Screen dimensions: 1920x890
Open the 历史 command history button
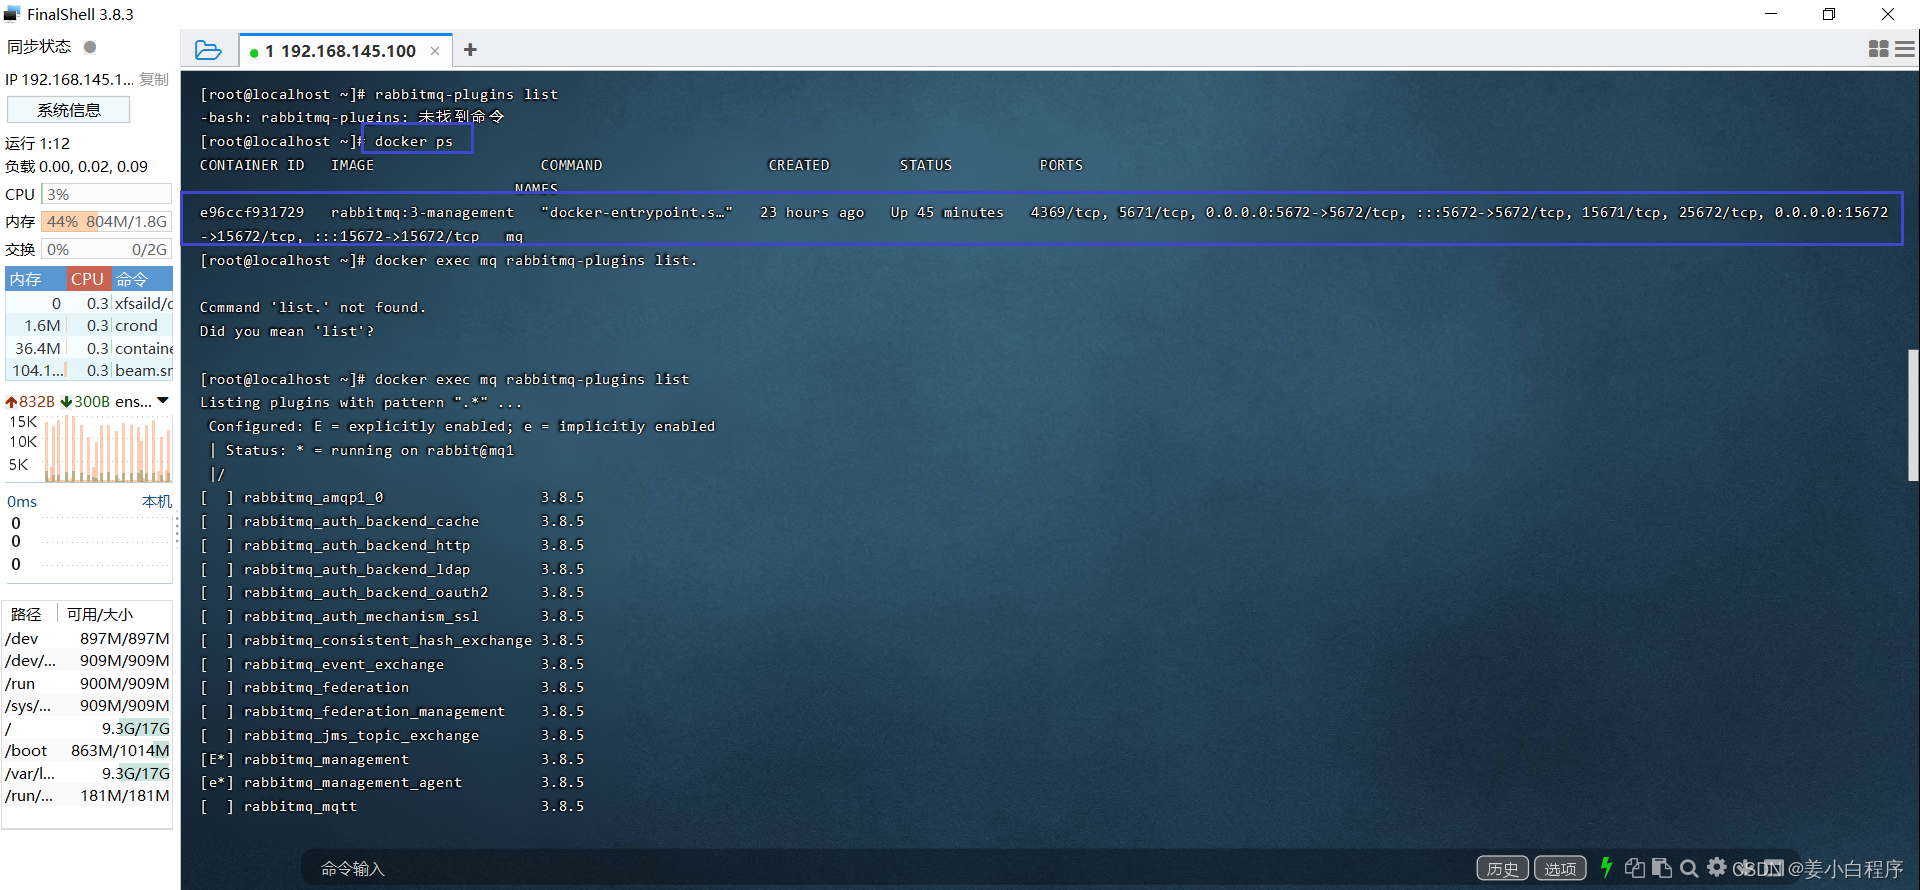(x=1502, y=868)
